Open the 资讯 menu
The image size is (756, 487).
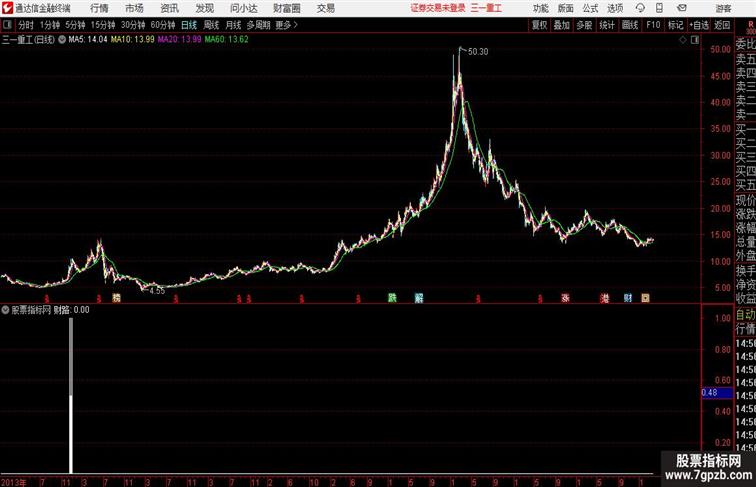coord(169,8)
